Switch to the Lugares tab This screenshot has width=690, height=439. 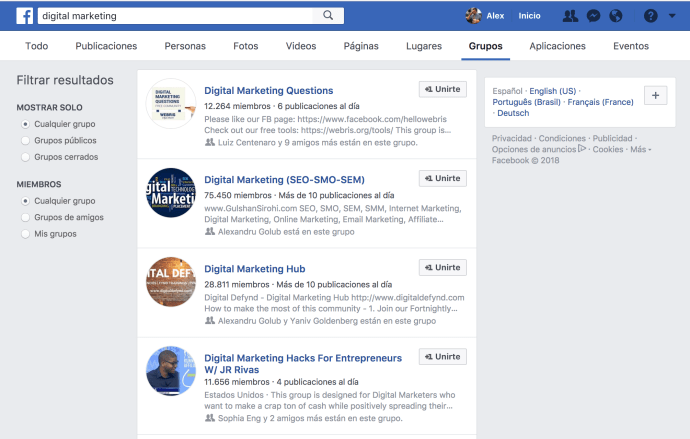pos(424,46)
